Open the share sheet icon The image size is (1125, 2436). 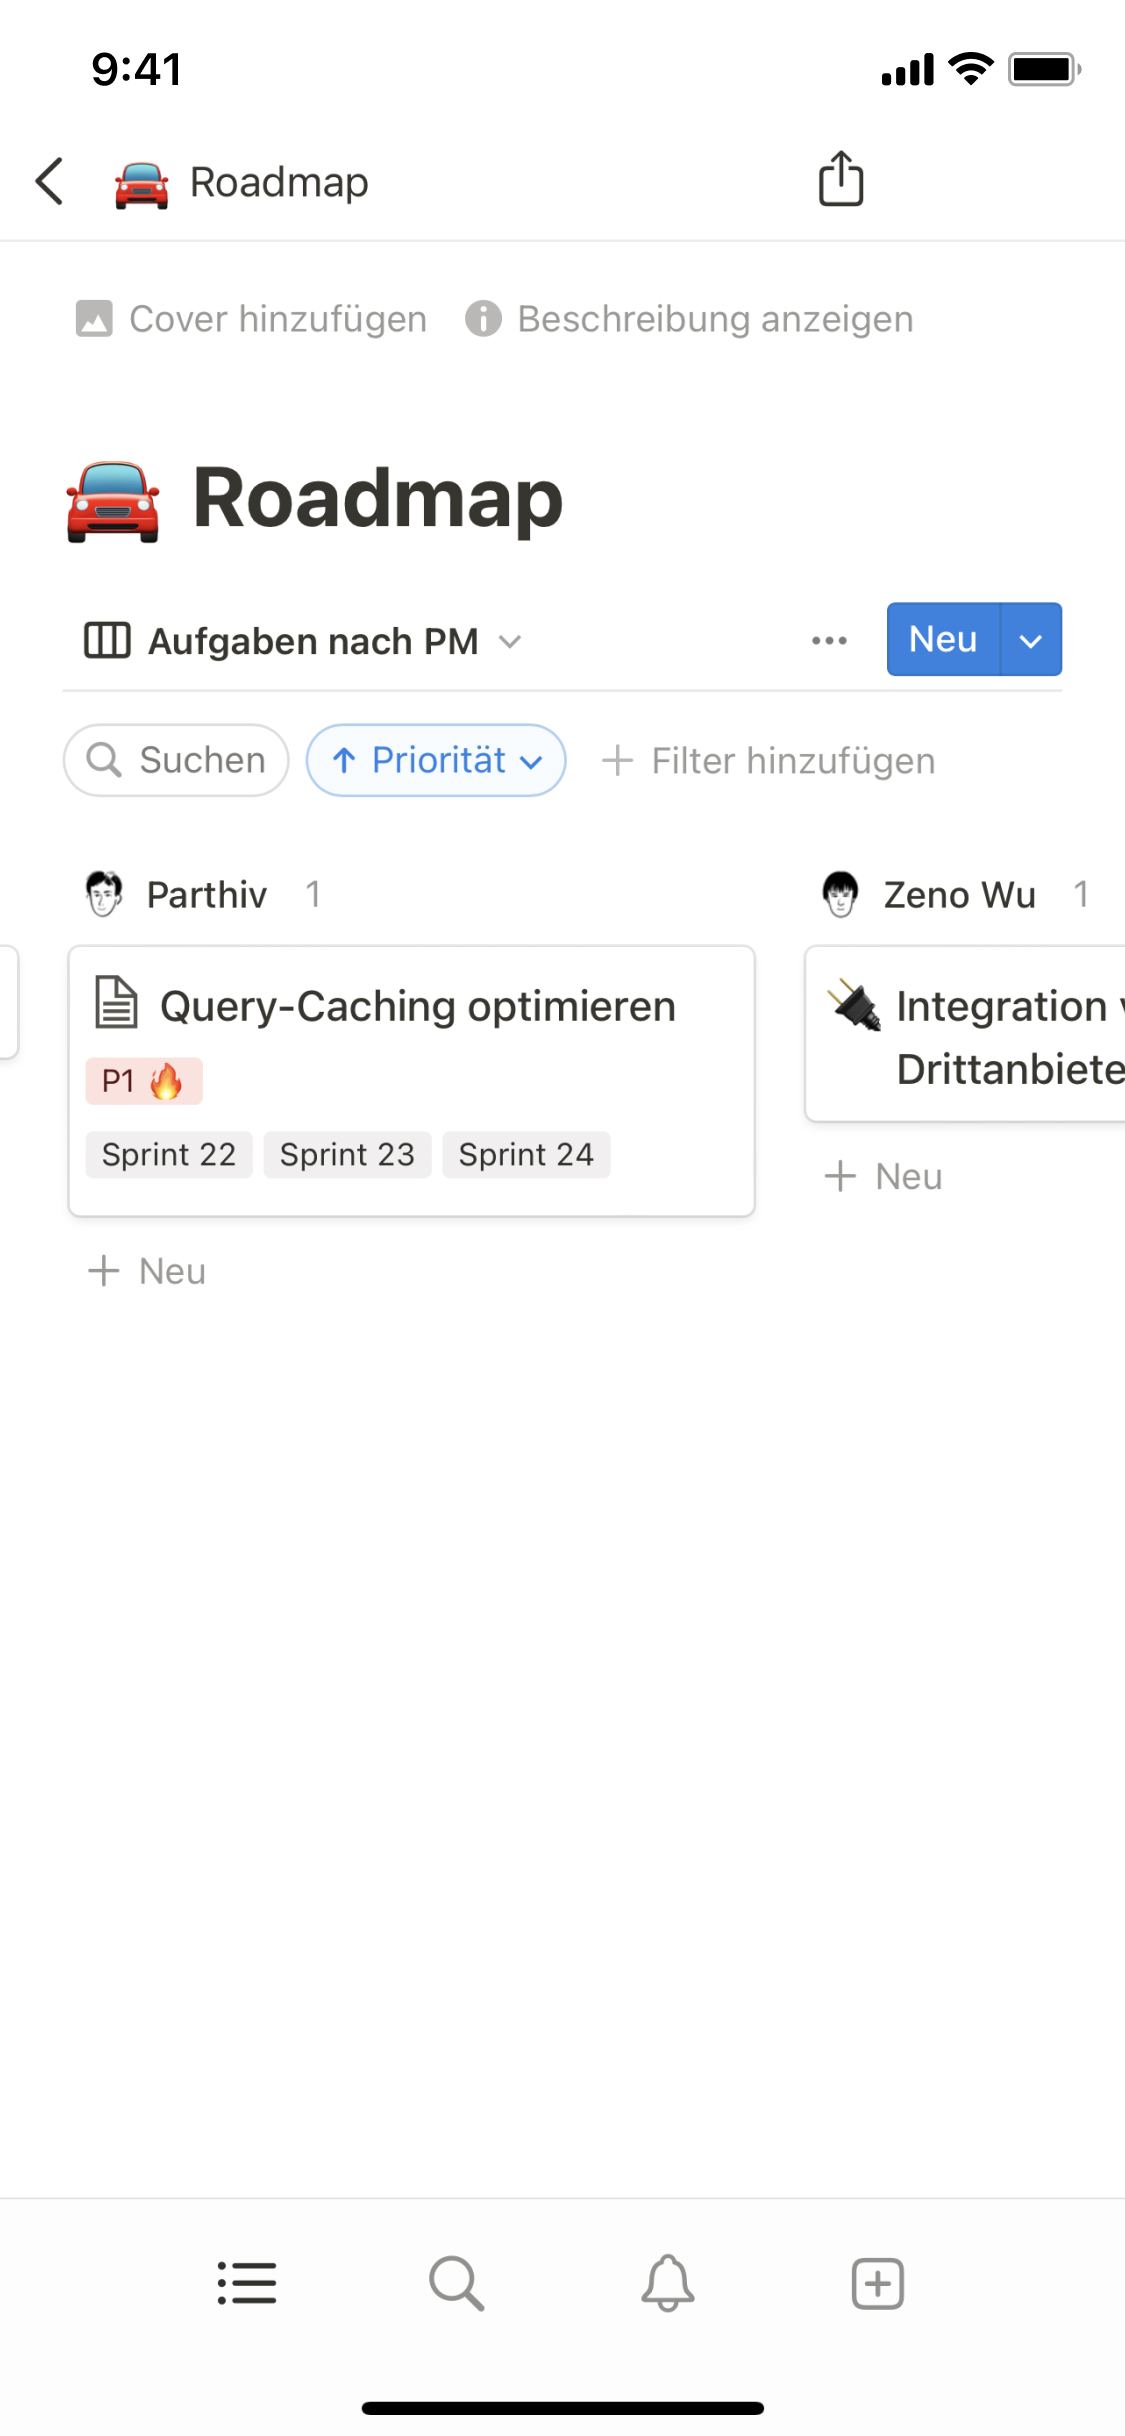tap(841, 180)
